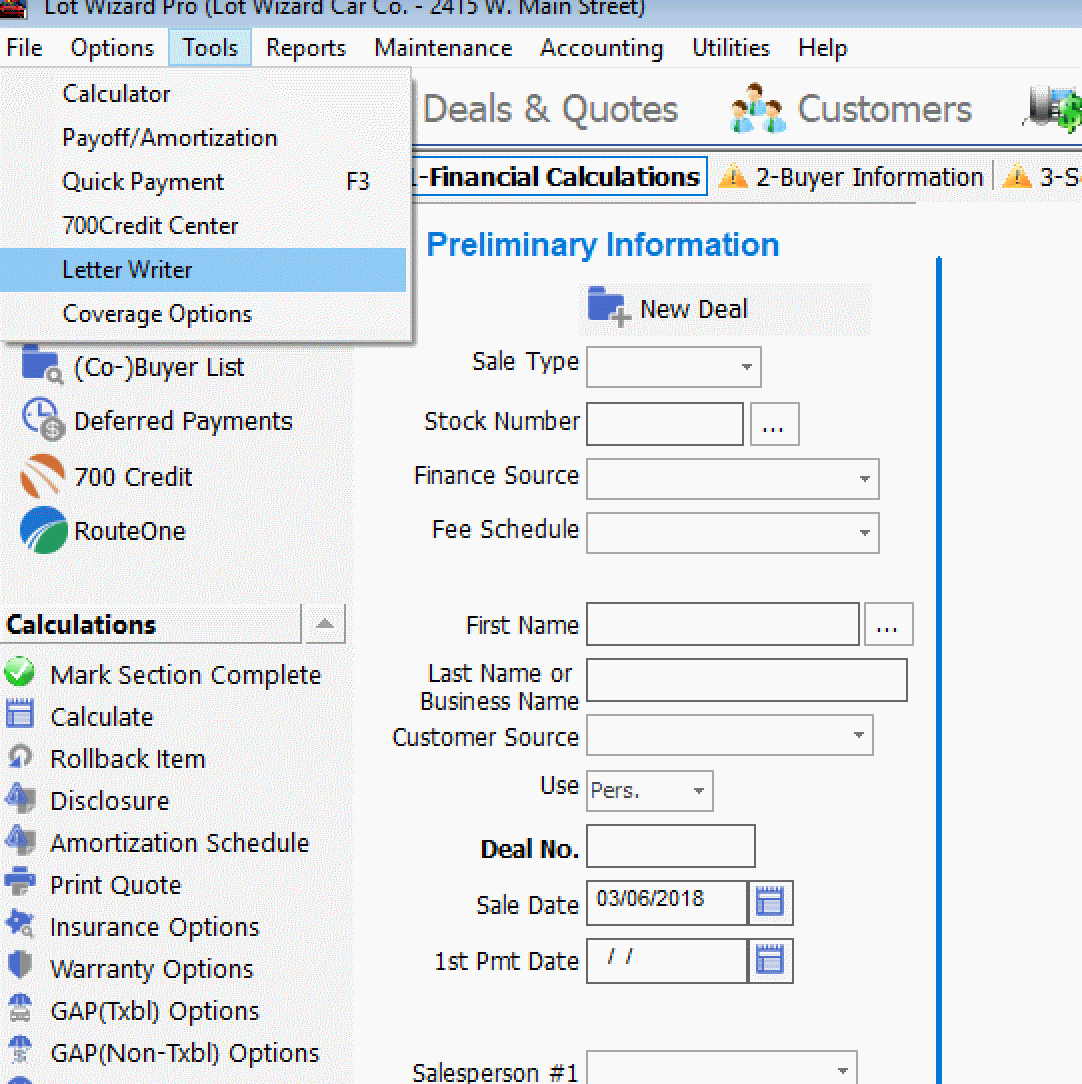
Task: Select Letter Writer from the Tools menu
Action: point(127,270)
